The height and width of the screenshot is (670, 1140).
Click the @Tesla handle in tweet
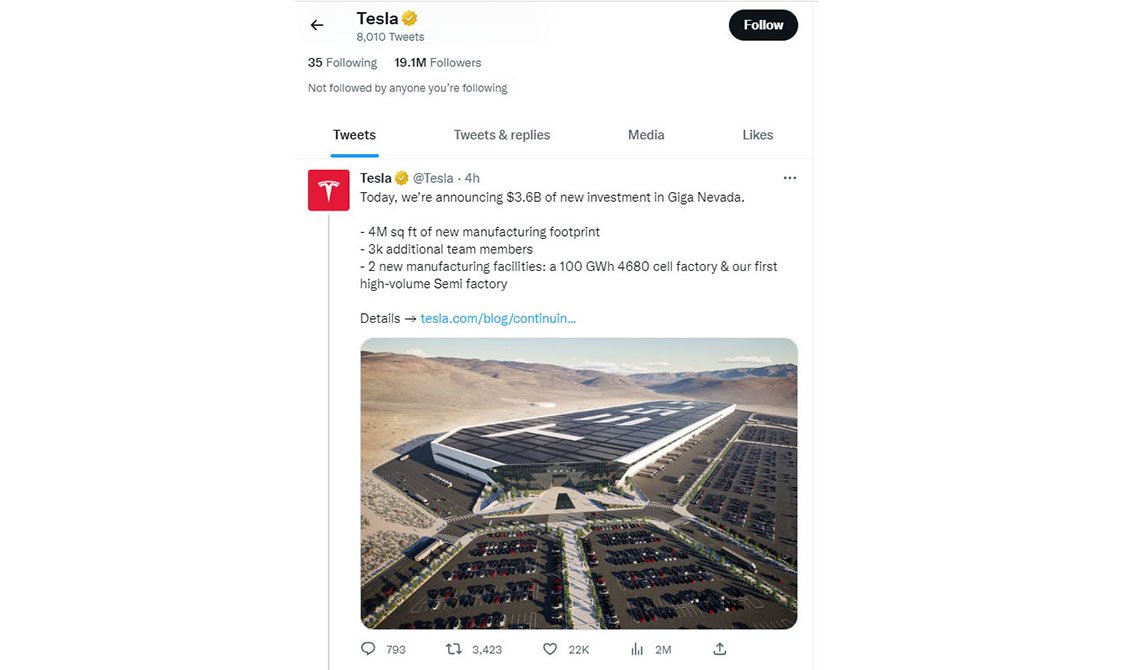click(433, 178)
